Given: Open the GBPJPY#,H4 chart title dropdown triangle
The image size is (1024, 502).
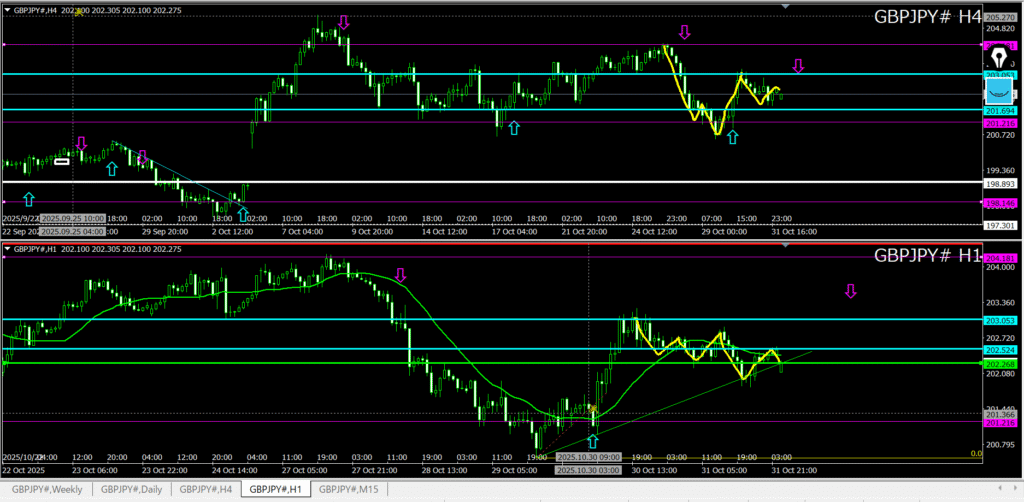Looking at the screenshot, I should click(x=7, y=10).
